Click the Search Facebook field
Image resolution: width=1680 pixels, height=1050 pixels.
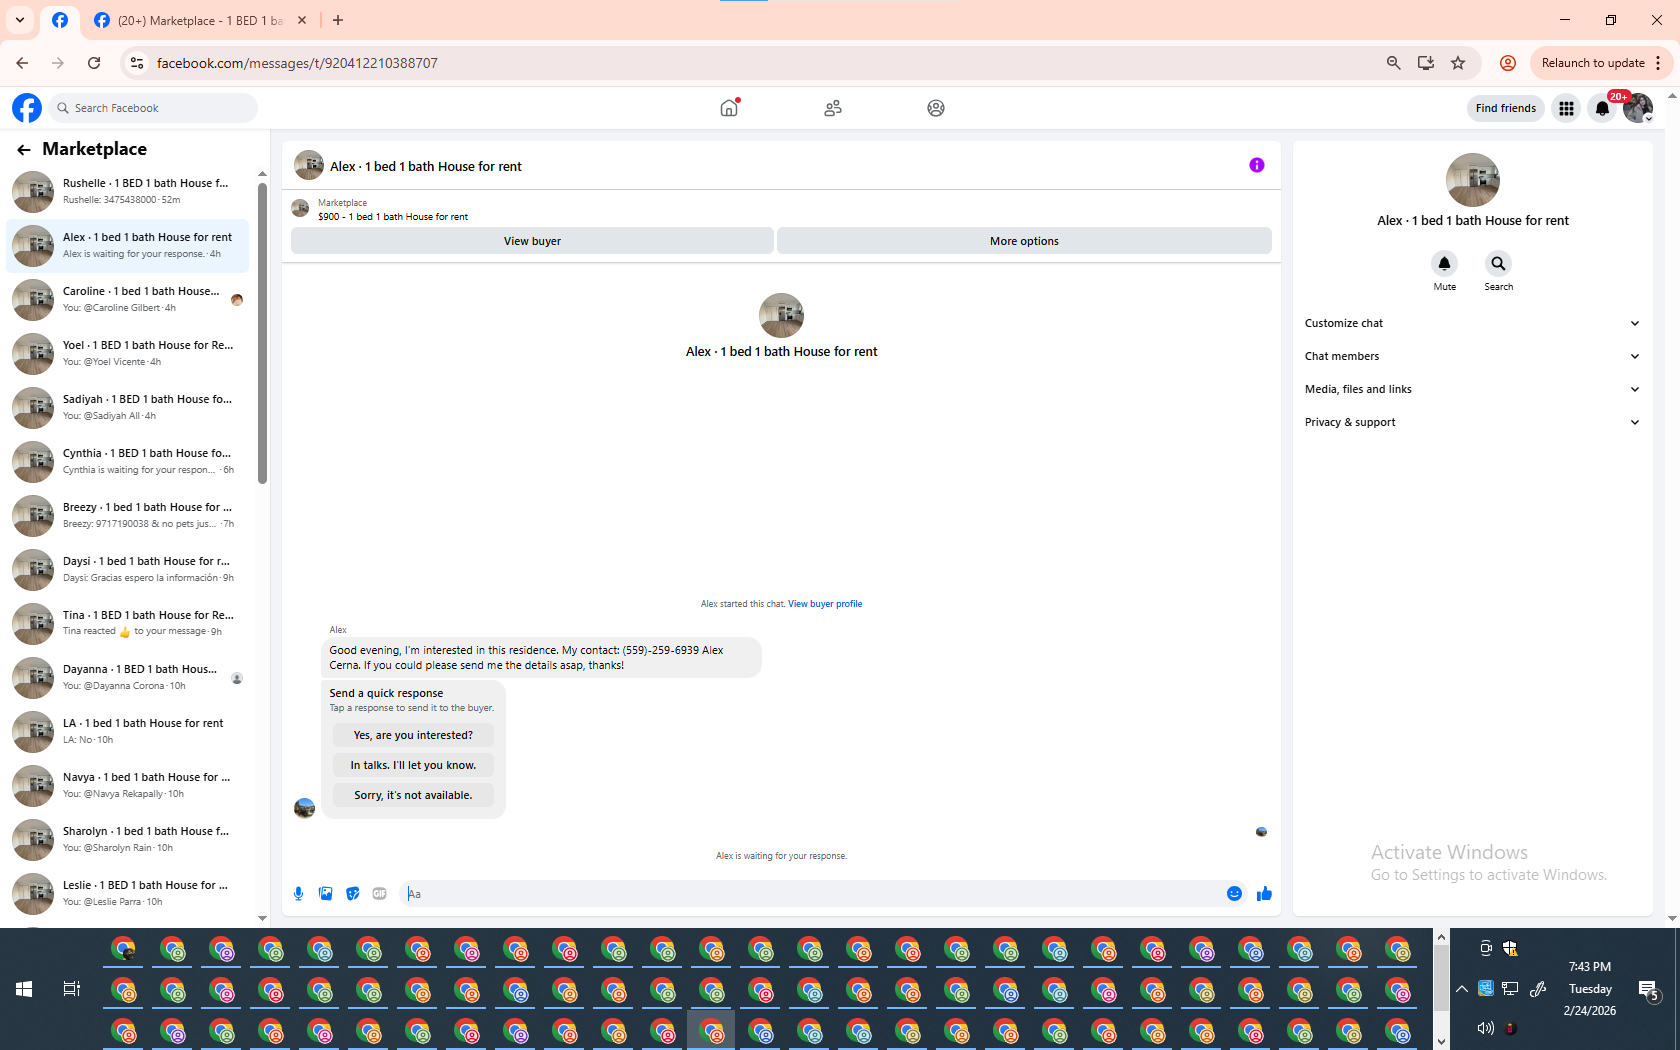pos(153,108)
